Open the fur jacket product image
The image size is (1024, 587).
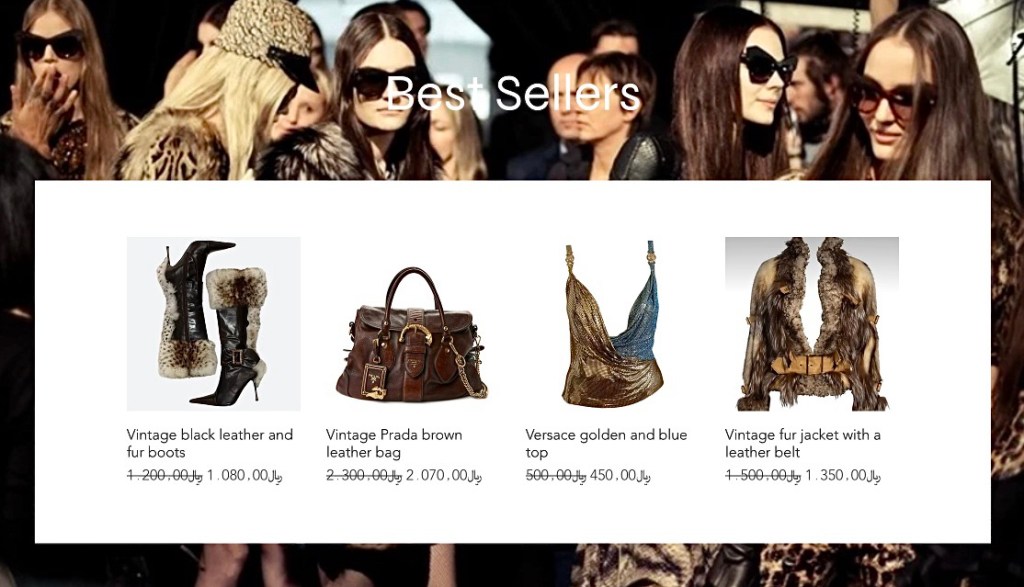[812, 324]
